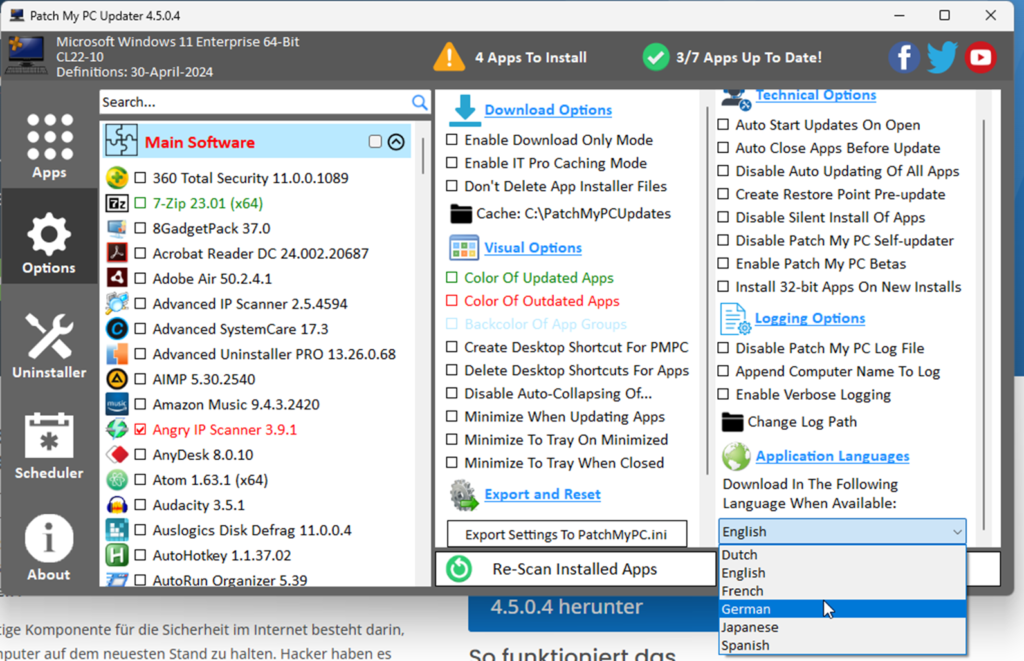Choose Japanese in the language dropdown
1024x661 pixels.
(x=752, y=627)
